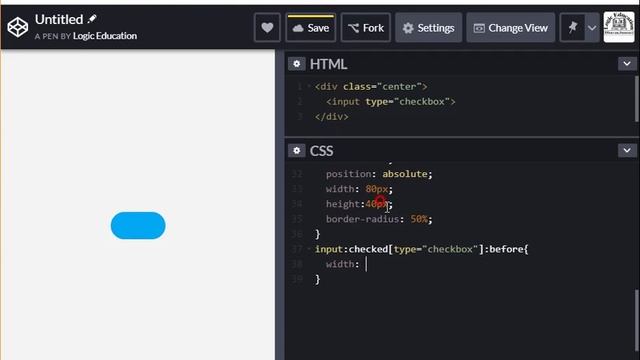This screenshot has height=360, width=640.
Task: Click the position: absolute line
Action: (x=379, y=174)
